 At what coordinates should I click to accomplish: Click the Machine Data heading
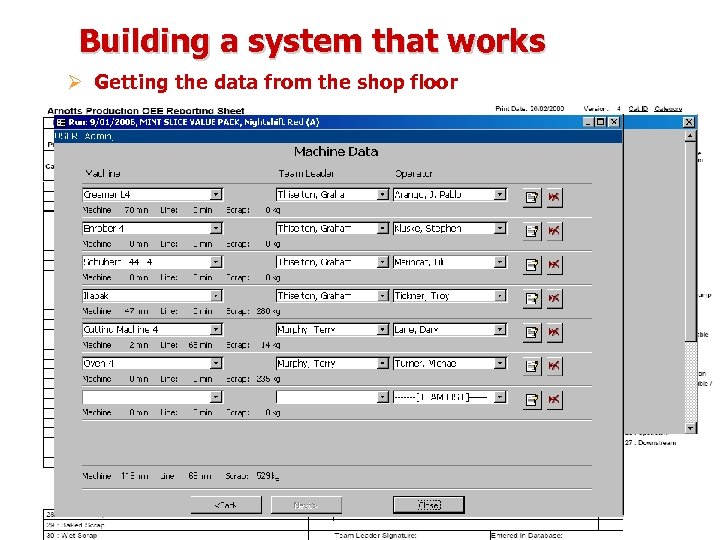coord(336,152)
